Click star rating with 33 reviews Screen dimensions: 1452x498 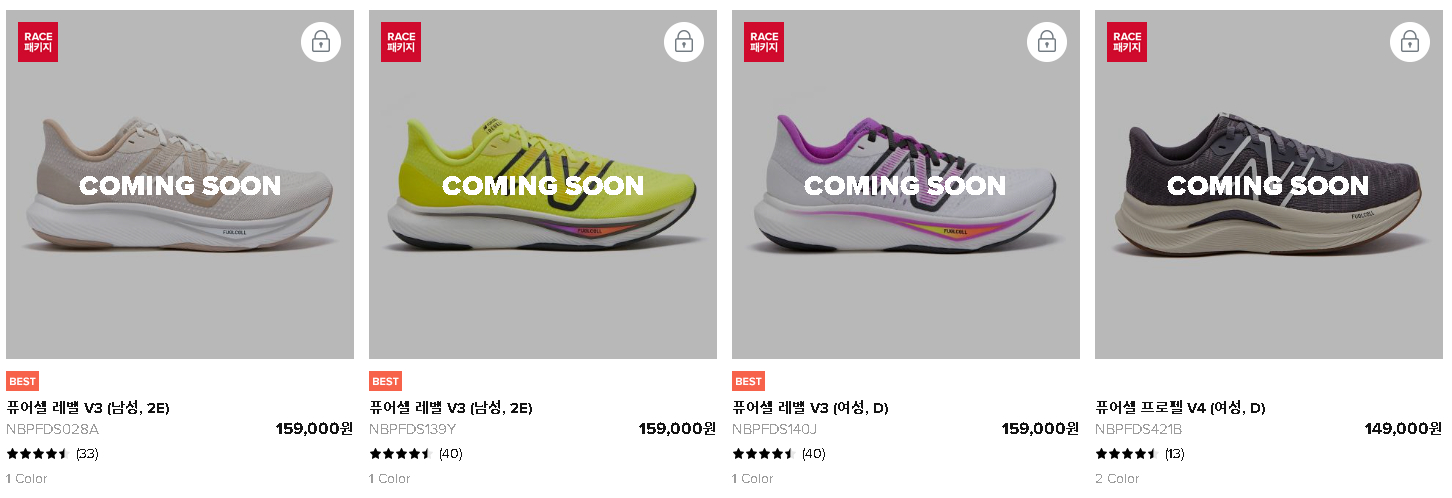(37, 454)
